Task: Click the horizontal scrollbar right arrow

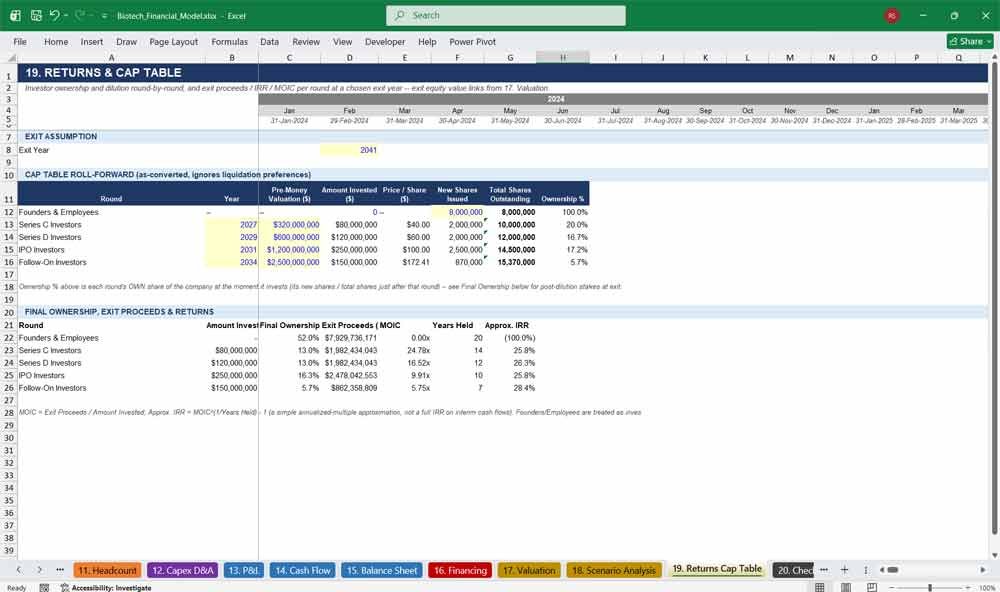Action: (x=983, y=570)
